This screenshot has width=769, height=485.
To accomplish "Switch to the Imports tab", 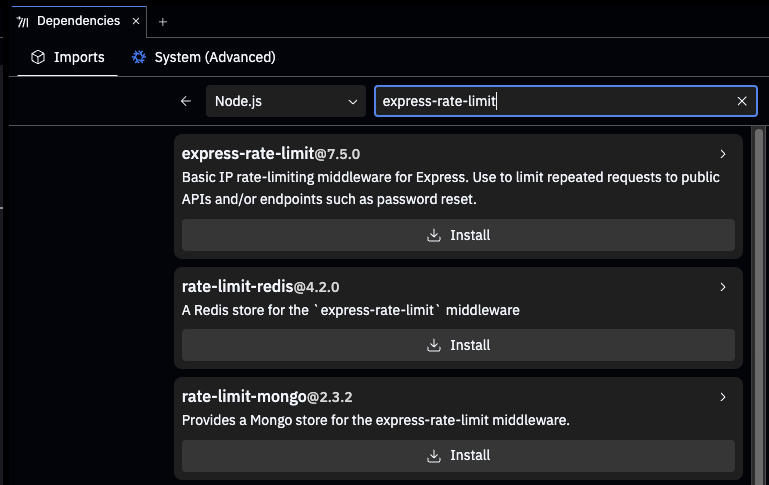I will coord(68,57).
